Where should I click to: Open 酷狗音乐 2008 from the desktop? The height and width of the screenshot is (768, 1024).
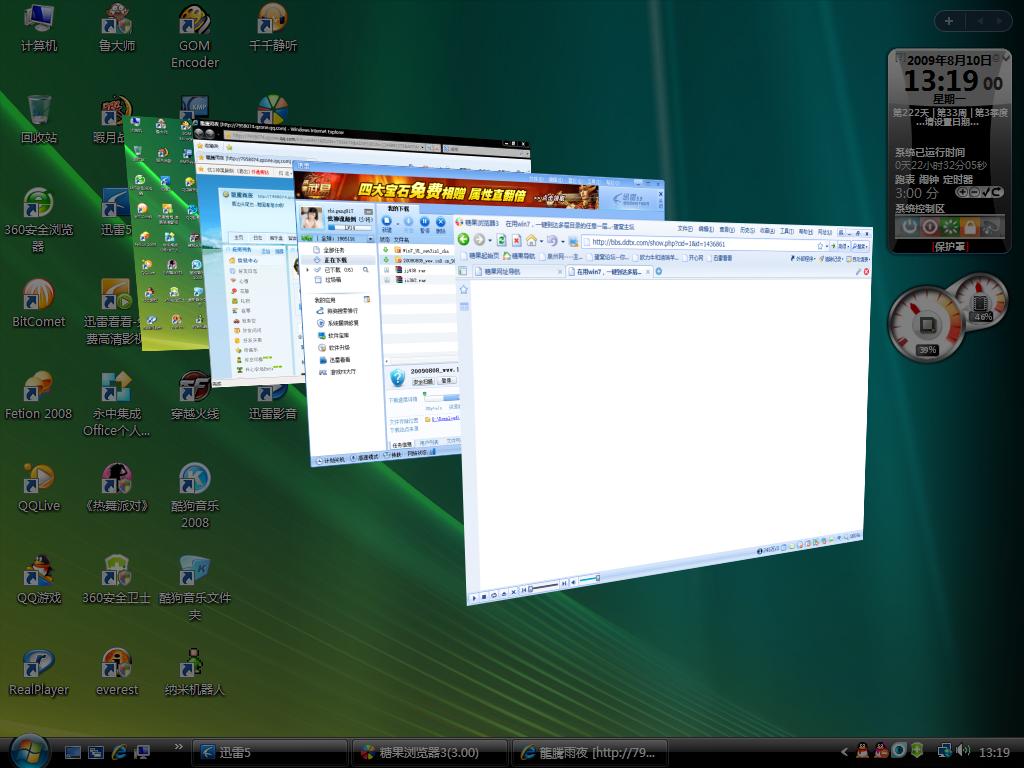(x=195, y=496)
